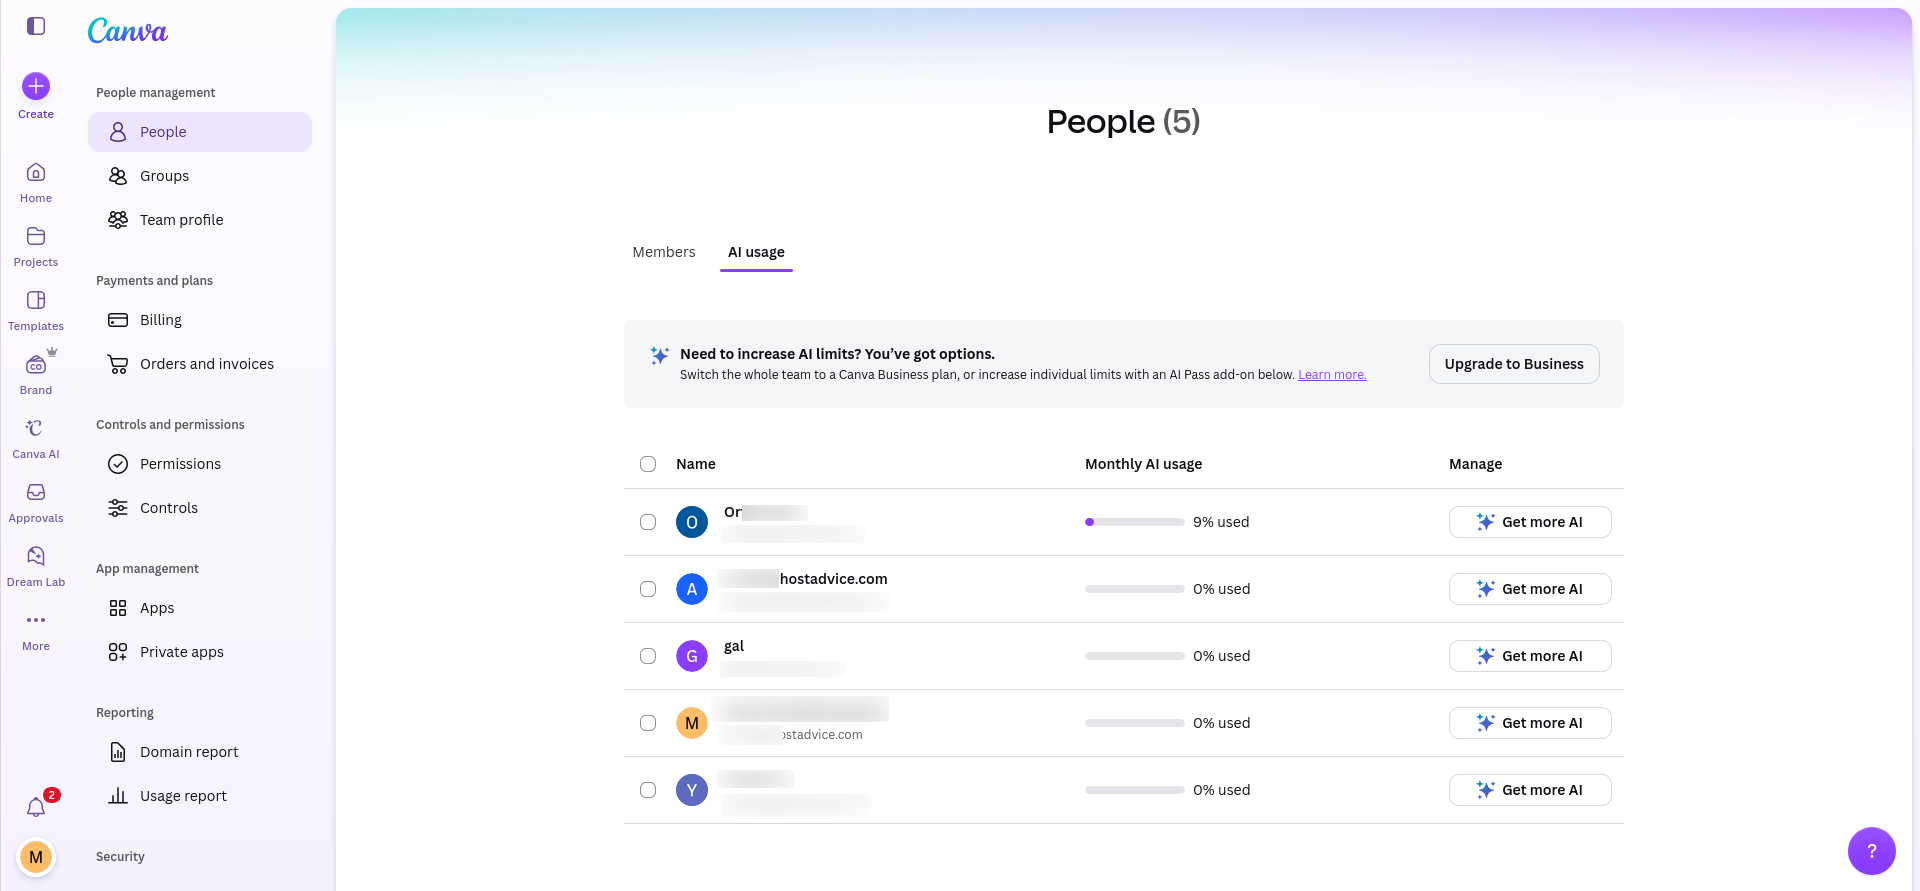Viewport: 1920px width, 891px height.
Task: Select the AI usage tab
Action: [x=756, y=252]
